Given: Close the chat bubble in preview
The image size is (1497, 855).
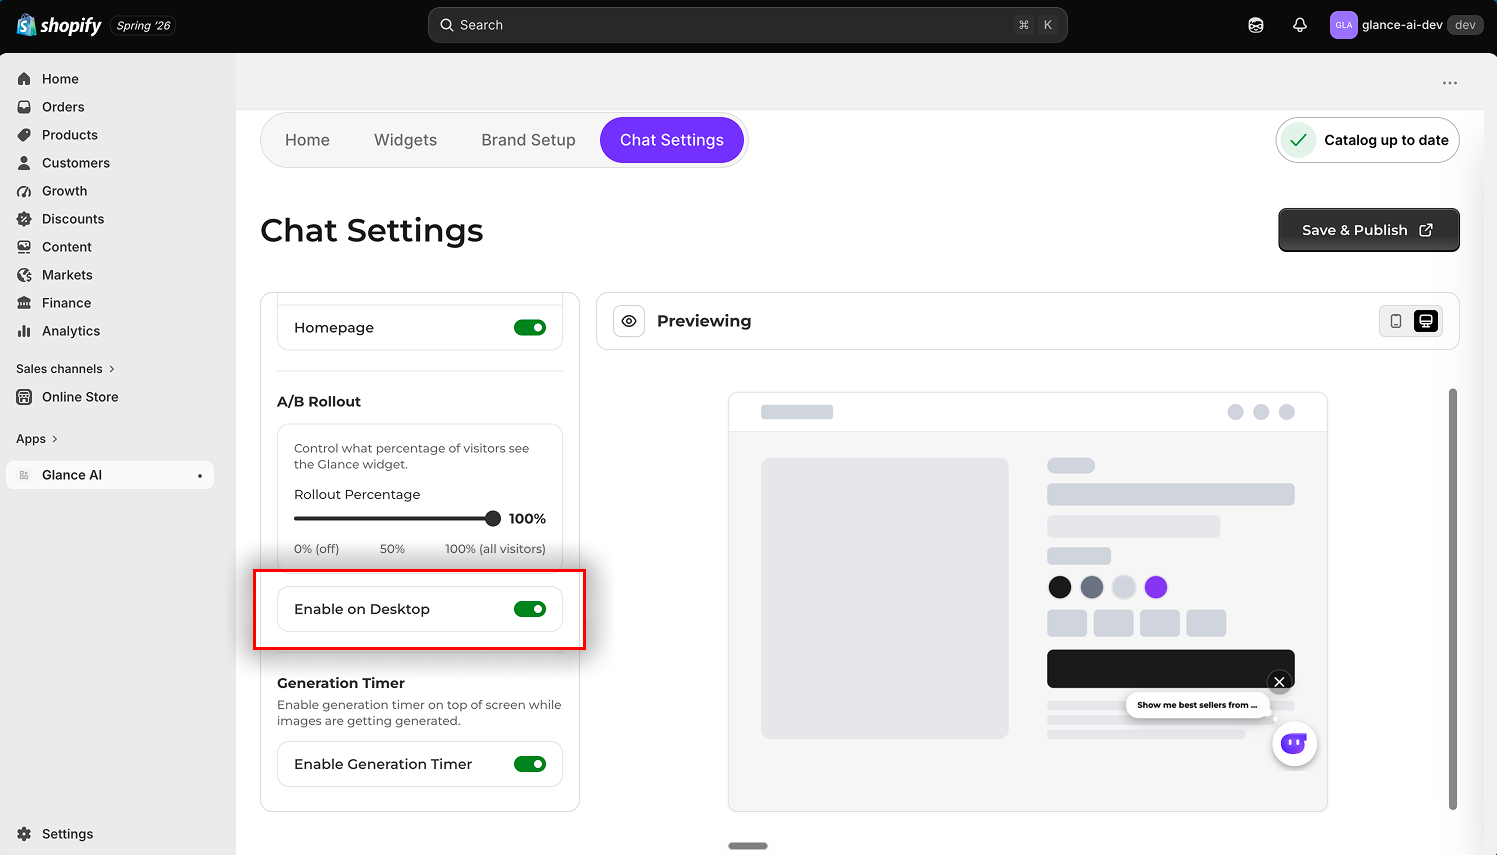Looking at the screenshot, I should tap(1279, 682).
